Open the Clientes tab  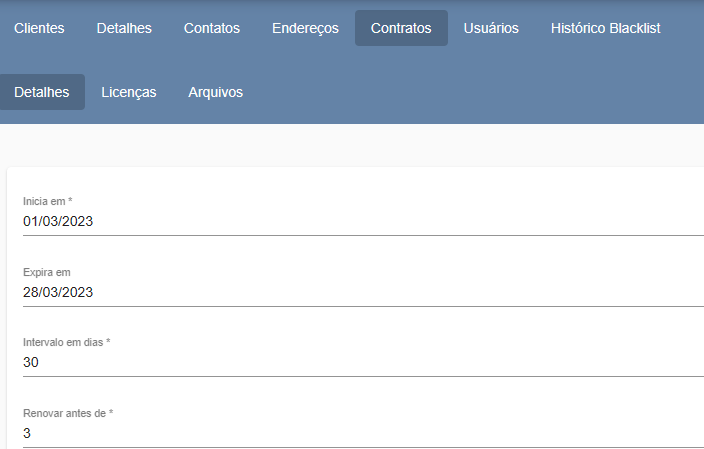click(x=39, y=28)
